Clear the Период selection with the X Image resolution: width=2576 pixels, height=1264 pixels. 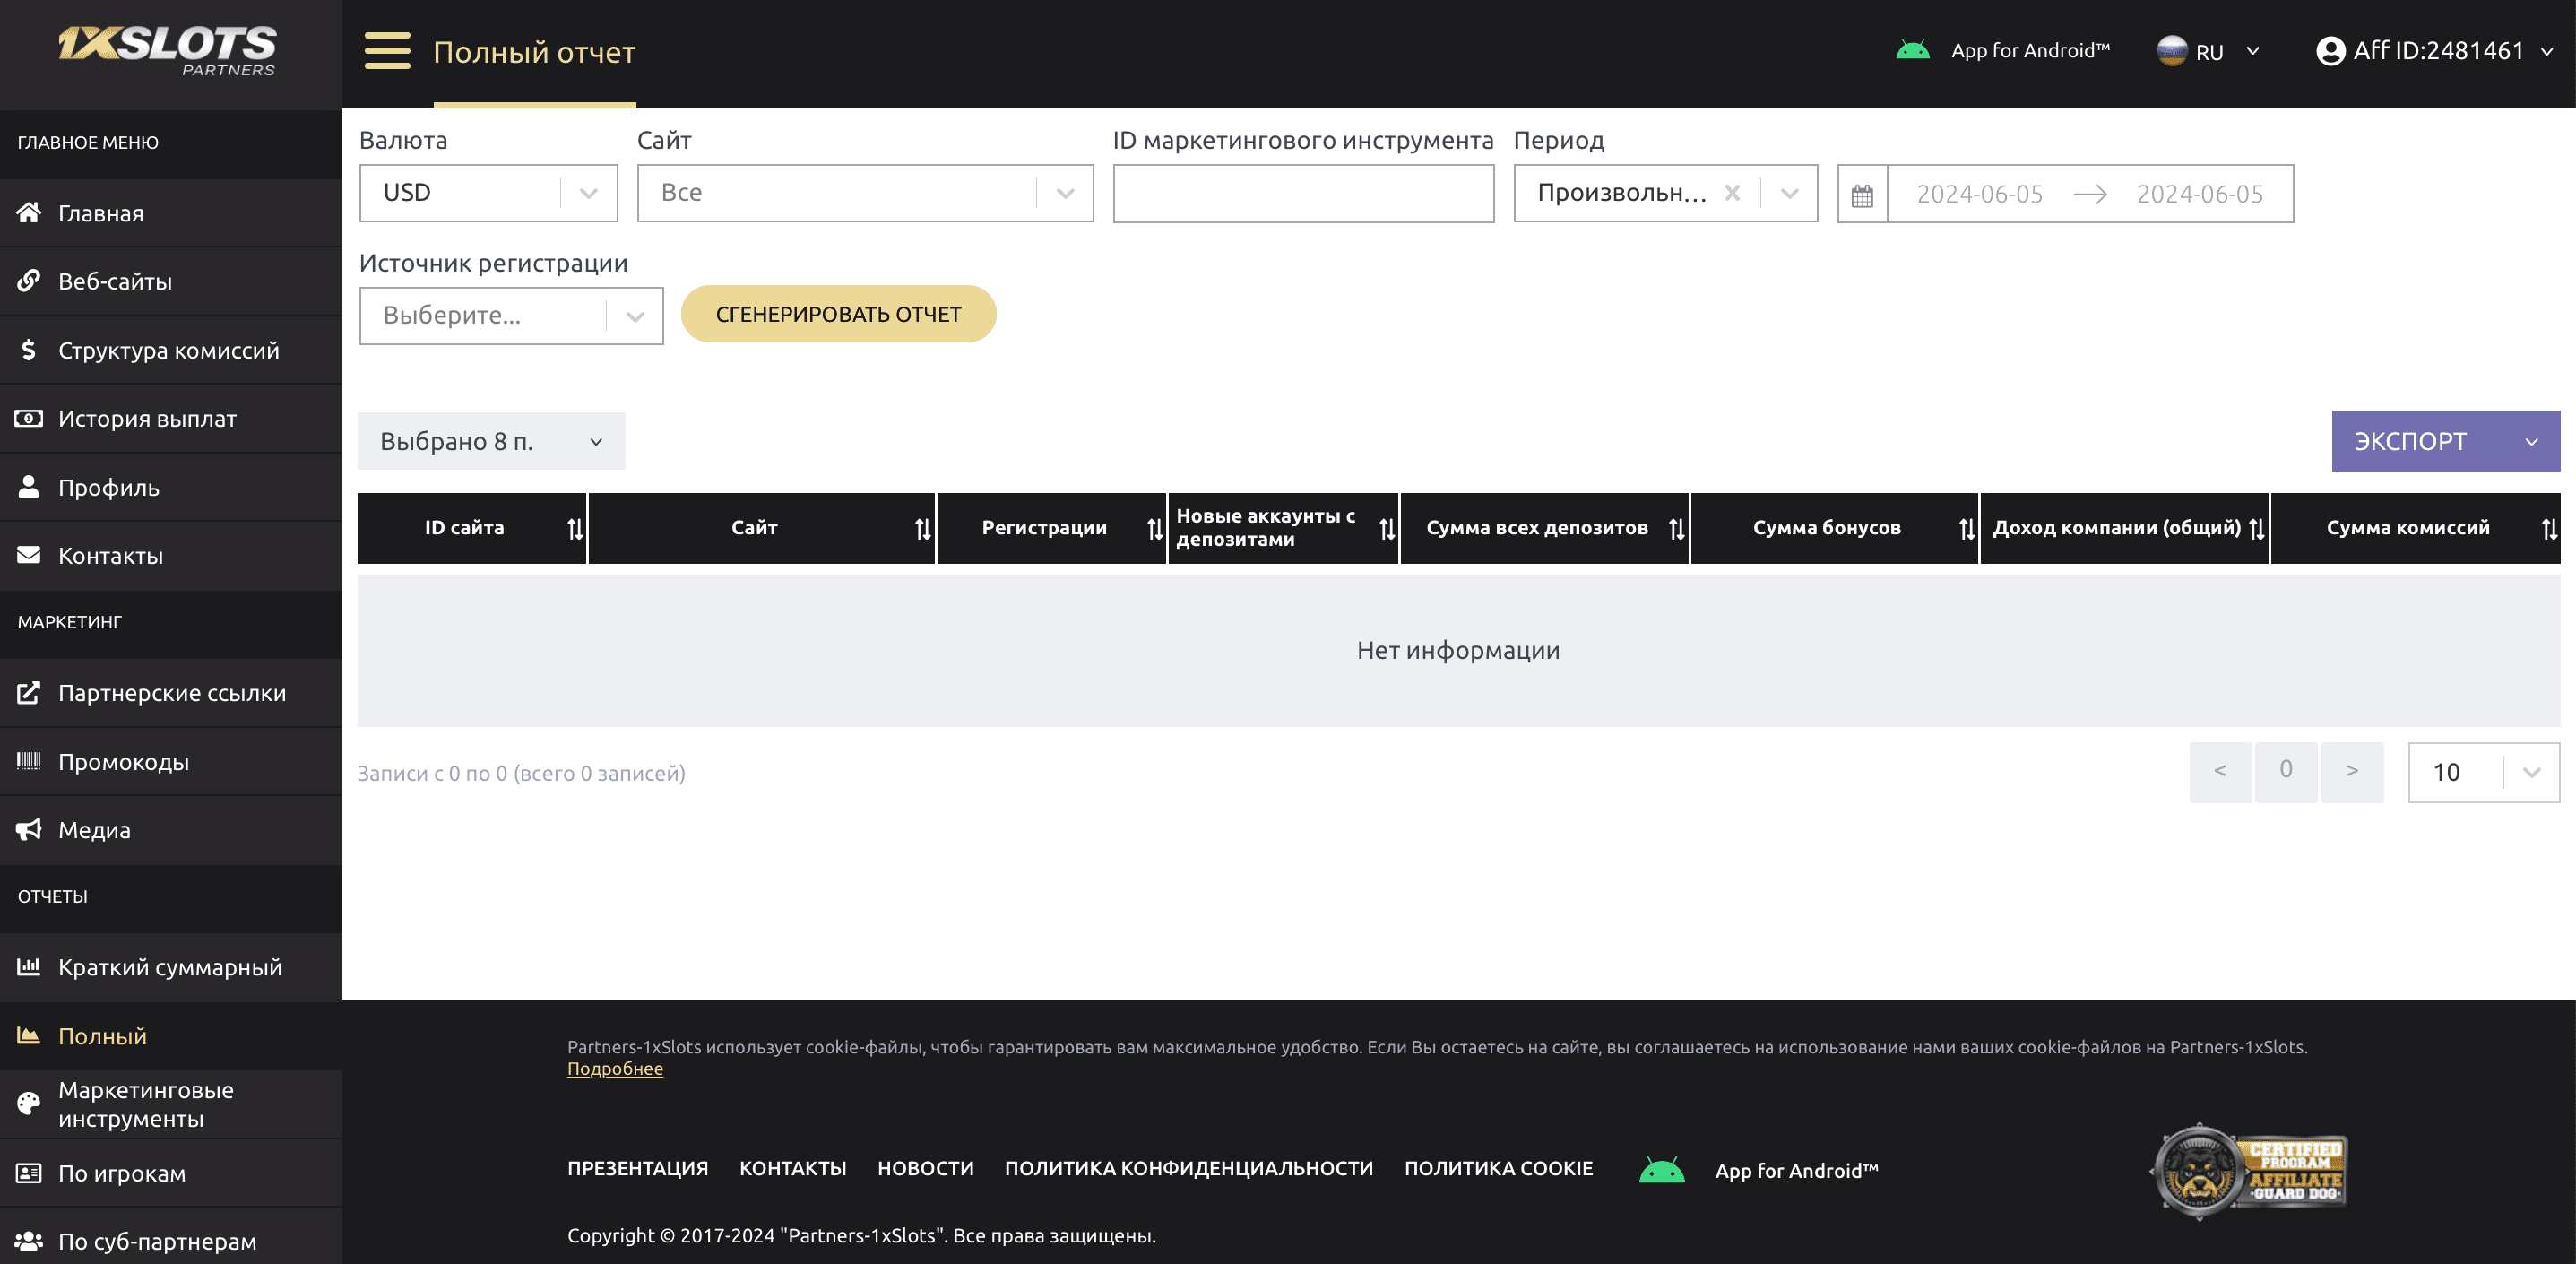[1732, 193]
